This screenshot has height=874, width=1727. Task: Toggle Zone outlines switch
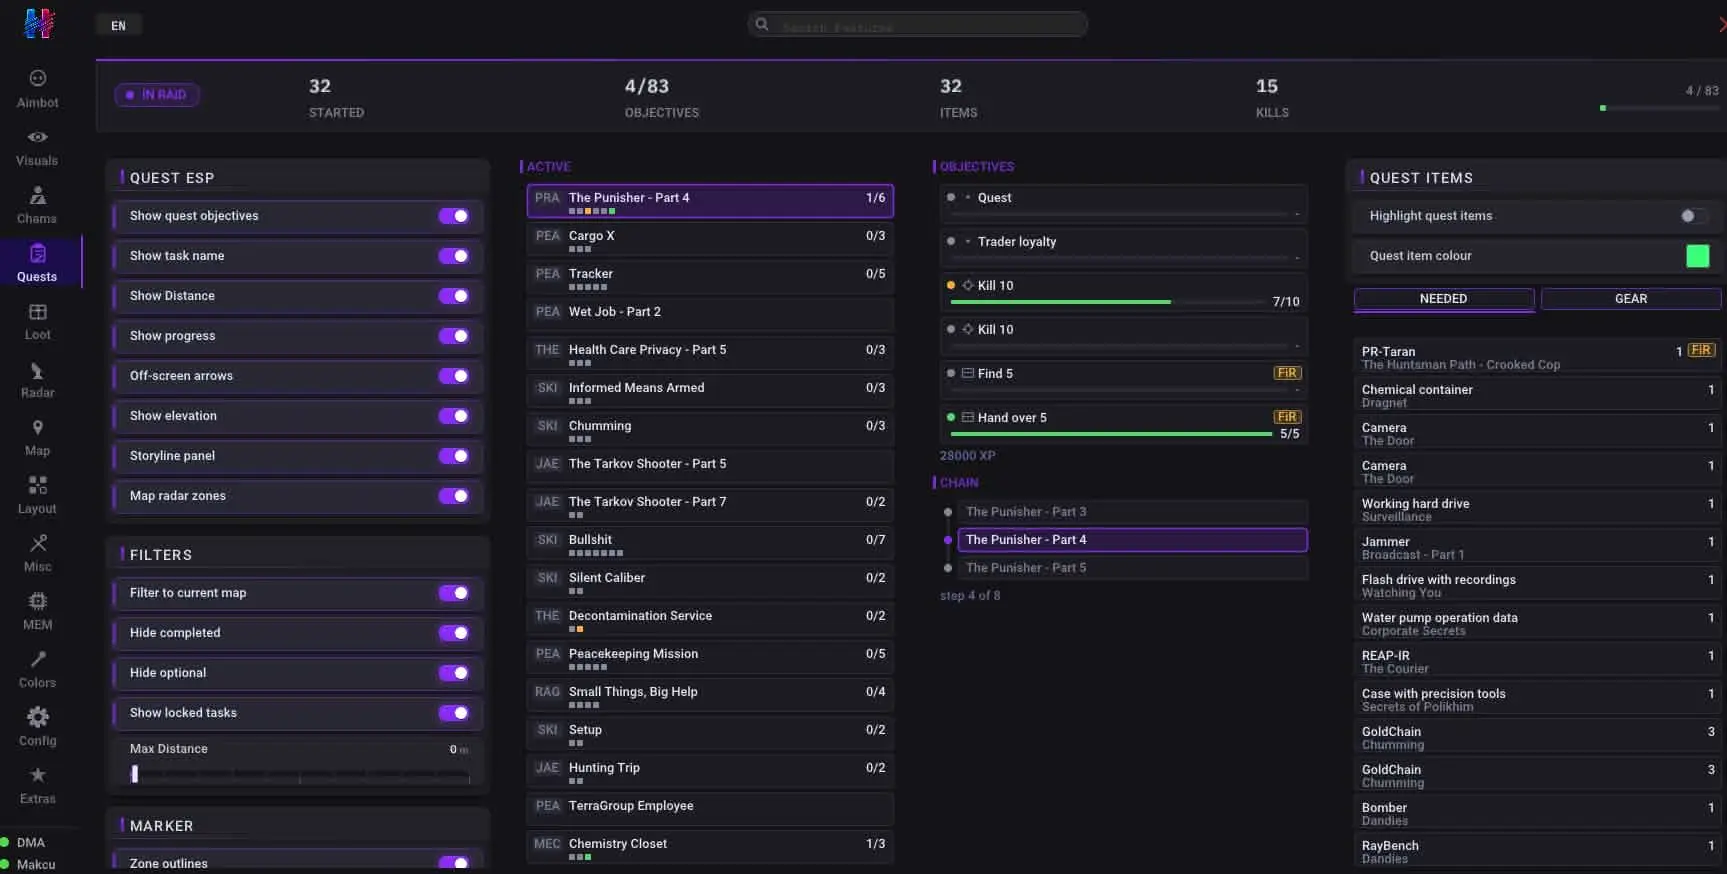pyautogui.click(x=453, y=863)
